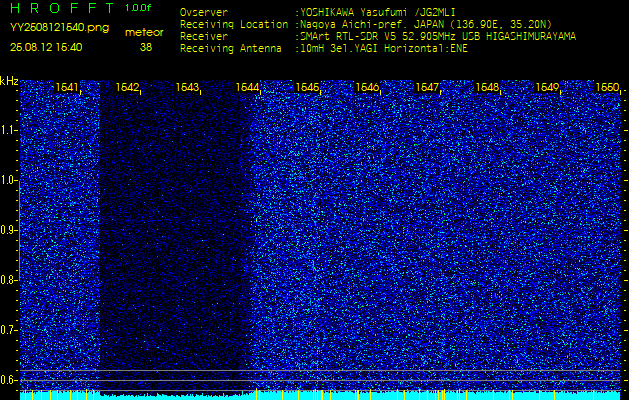629x400 pixels.
Task: Click the 1644 time marker
Action: (247, 87)
